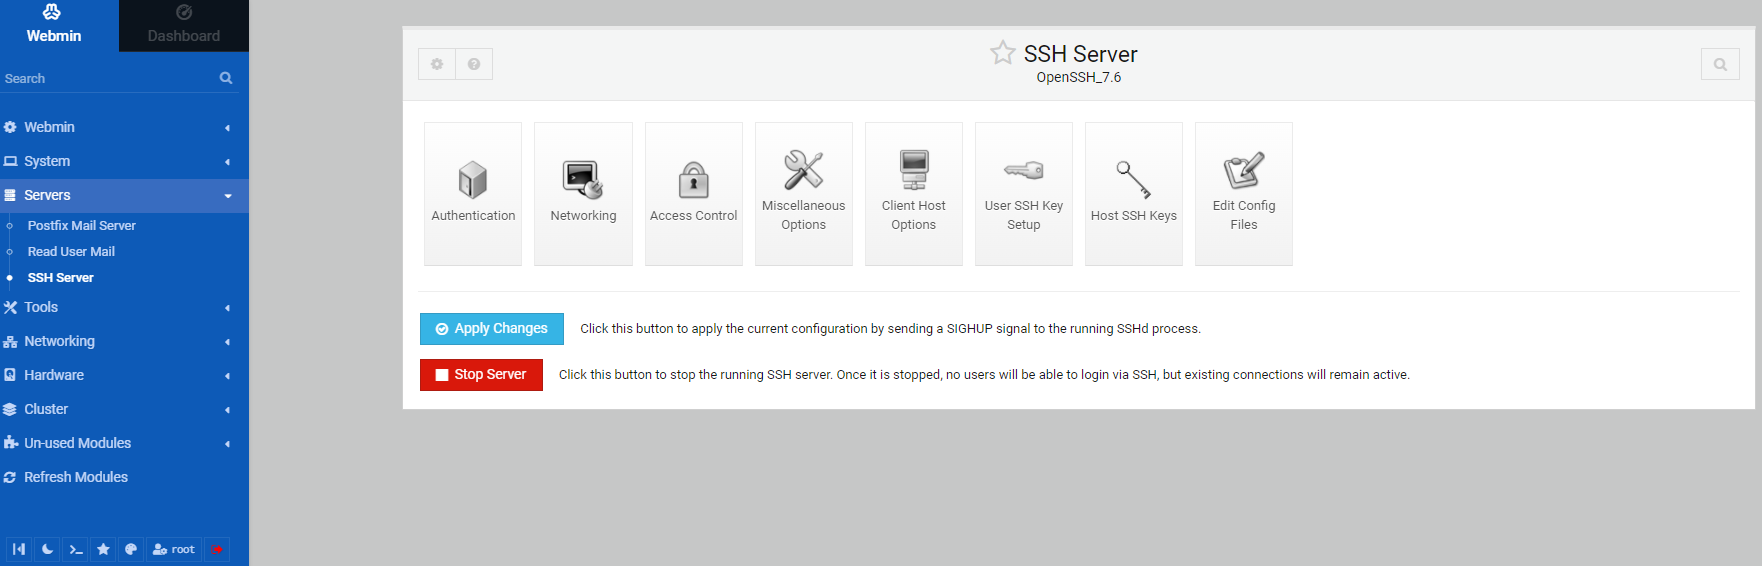
Task: Click the Apply Changes button
Action: pyautogui.click(x=491, y=329)
